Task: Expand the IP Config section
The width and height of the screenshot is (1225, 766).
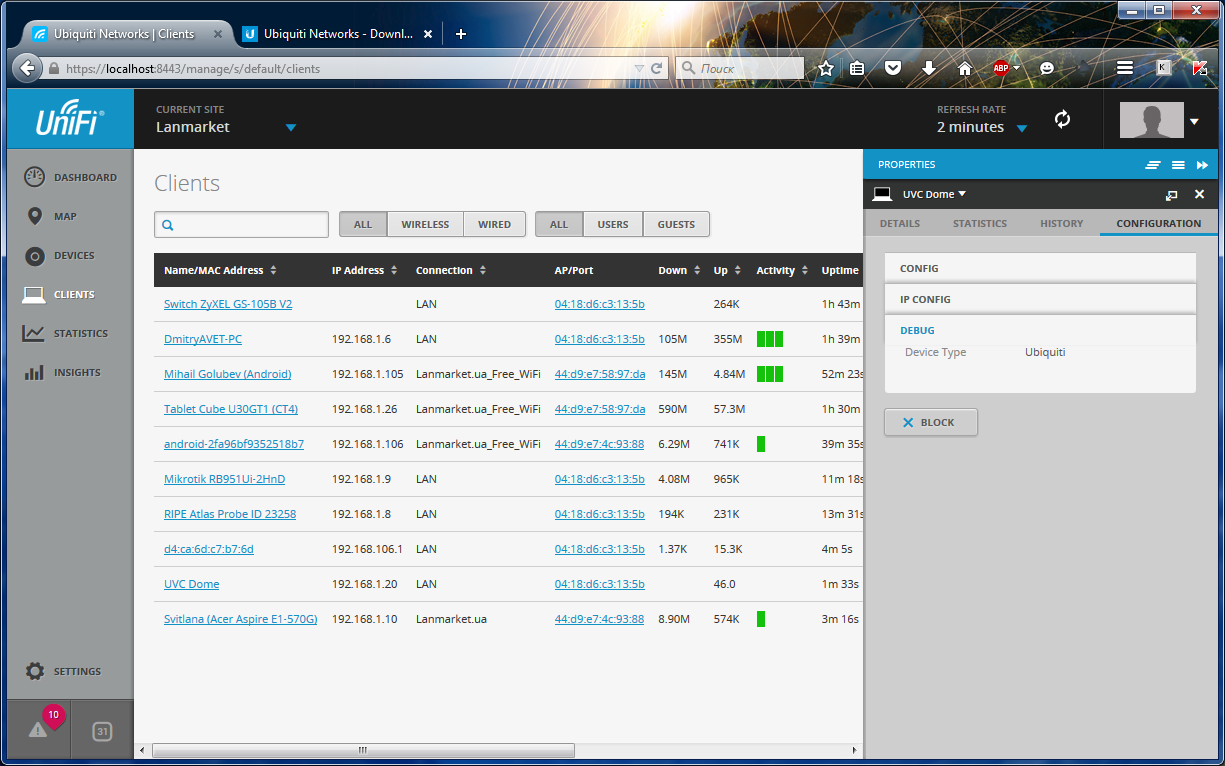Action: point(1040,299)
